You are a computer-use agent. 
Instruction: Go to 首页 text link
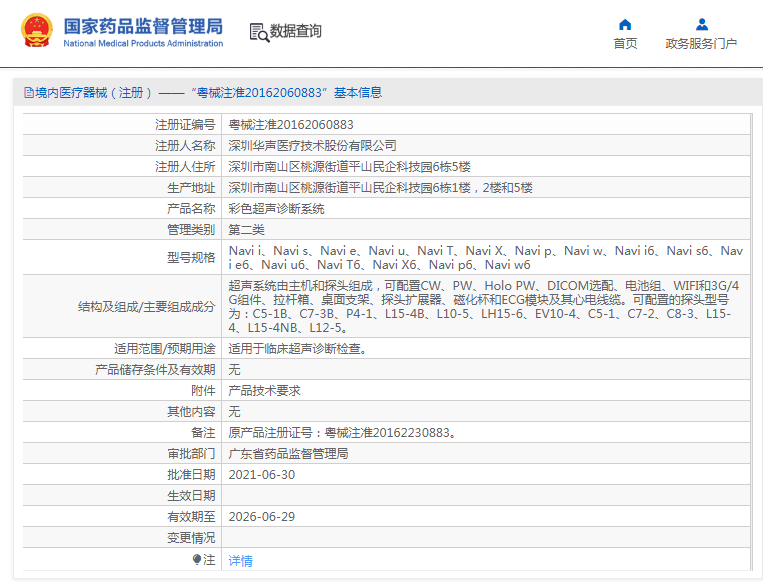click(x=625, y=44)
